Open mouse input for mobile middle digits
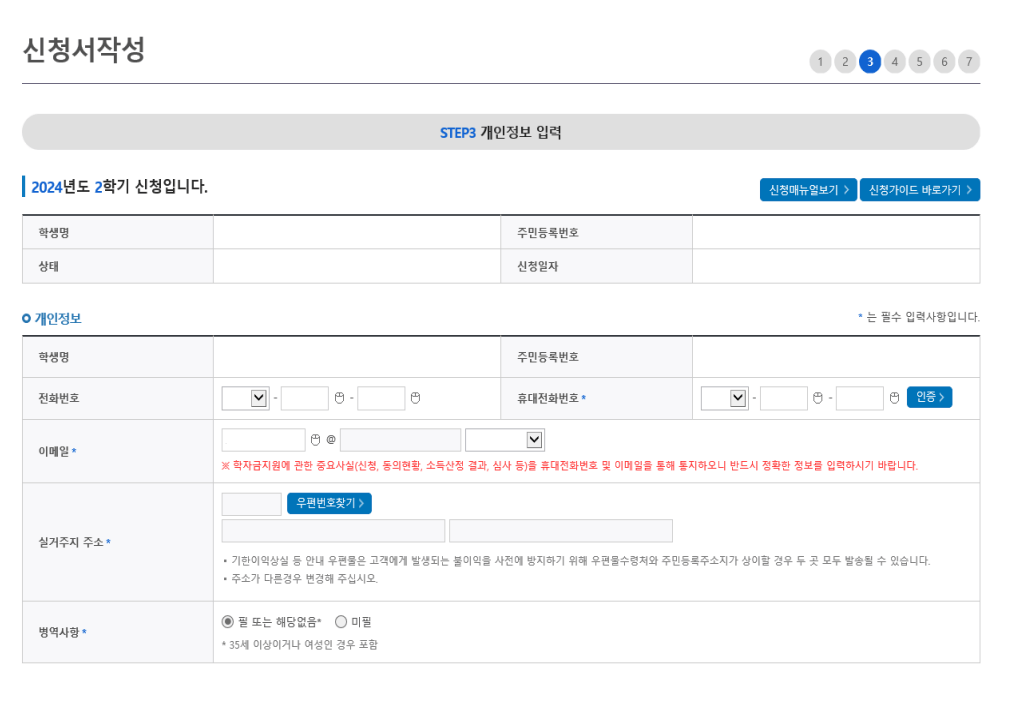Viewport: 1012px width, 703px height. tap(818, 397)
